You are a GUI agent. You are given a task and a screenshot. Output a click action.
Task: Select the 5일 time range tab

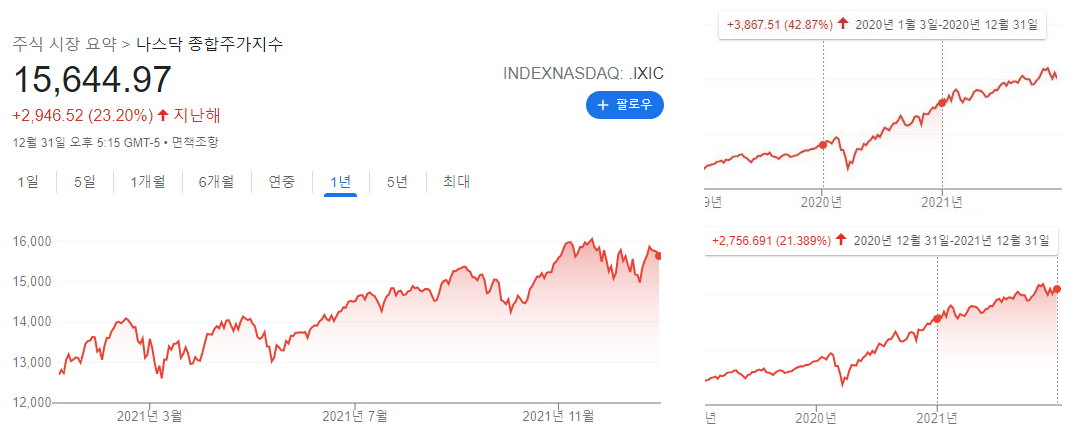coord(85,182)
